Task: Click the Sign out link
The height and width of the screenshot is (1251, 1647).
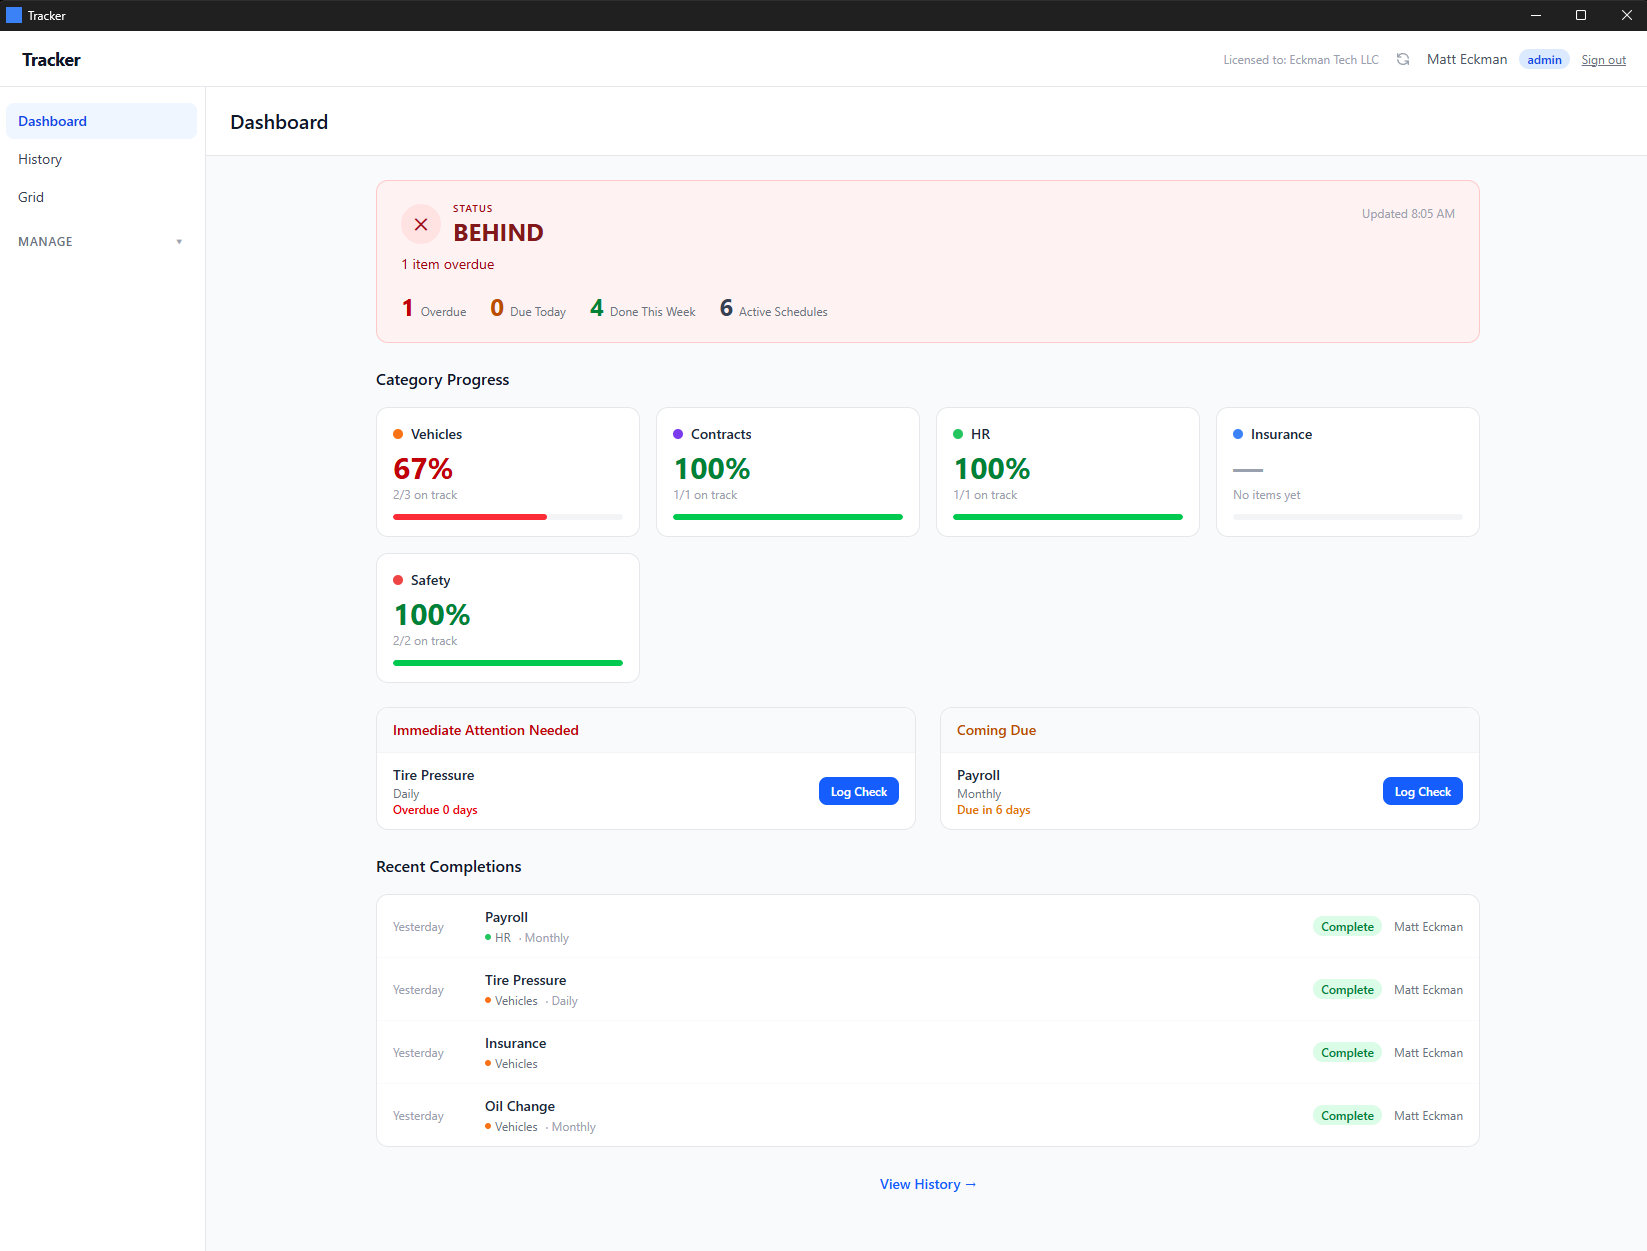Action: [1603, 60]
